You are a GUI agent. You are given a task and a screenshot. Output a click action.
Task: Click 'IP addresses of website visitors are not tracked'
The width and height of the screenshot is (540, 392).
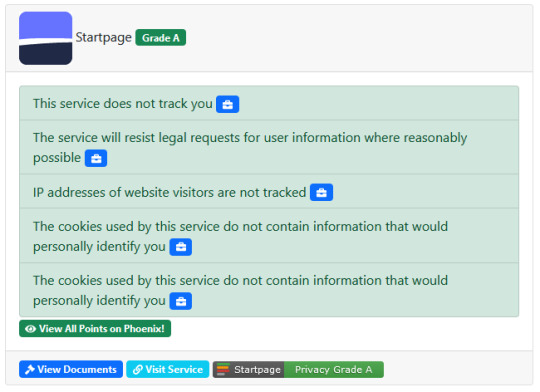[x=169, y=193]
